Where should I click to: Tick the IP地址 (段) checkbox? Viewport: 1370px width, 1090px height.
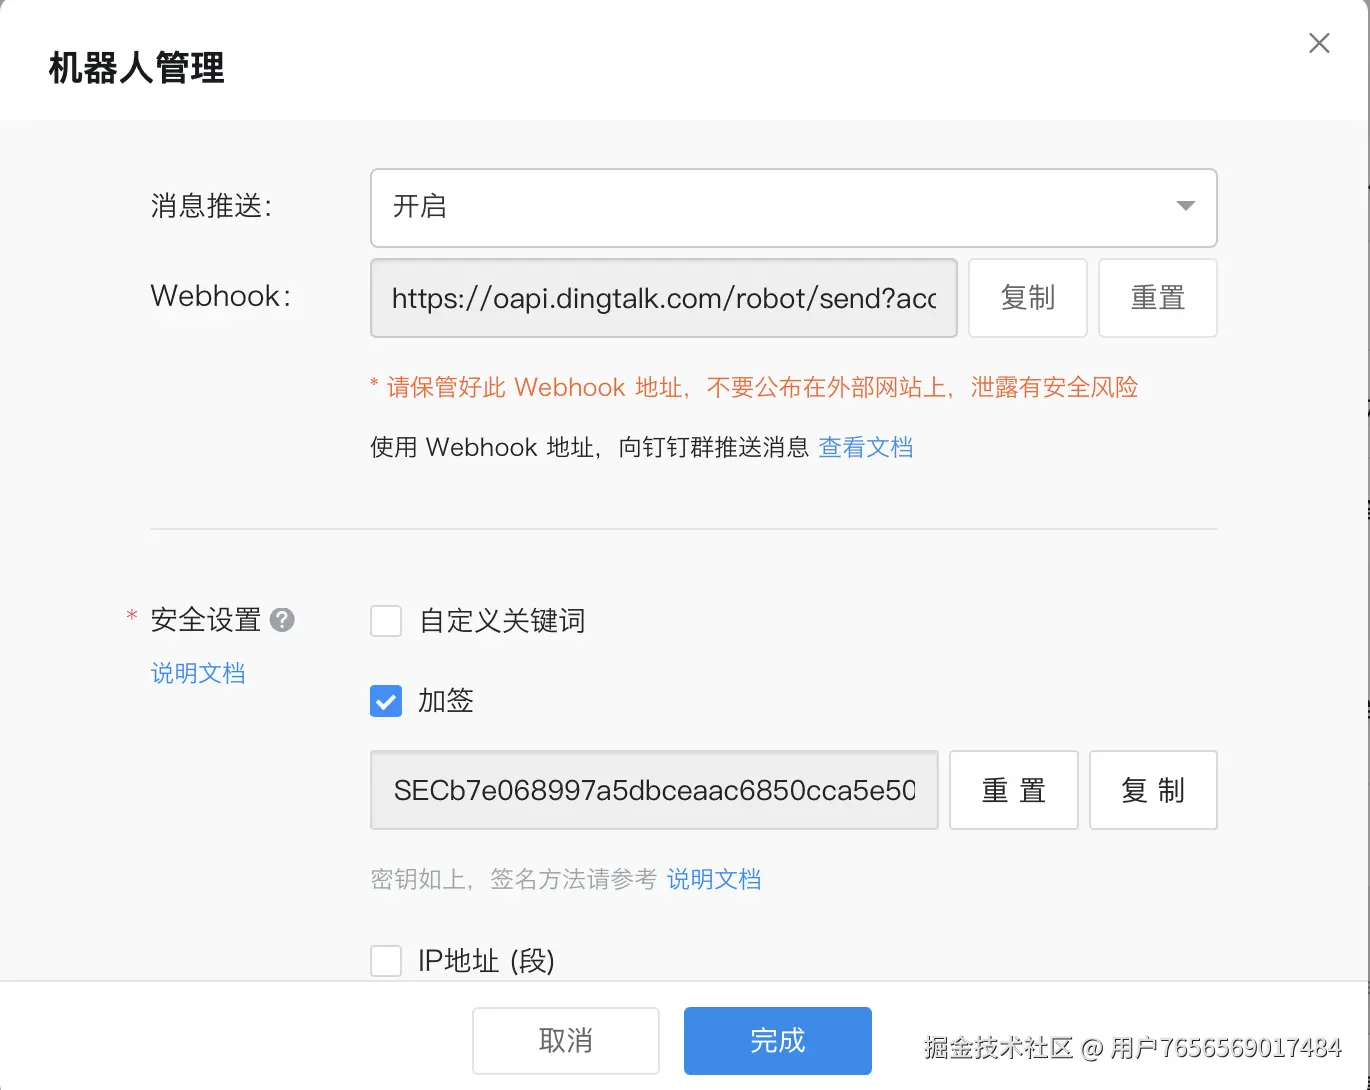(x=386, y=961)
